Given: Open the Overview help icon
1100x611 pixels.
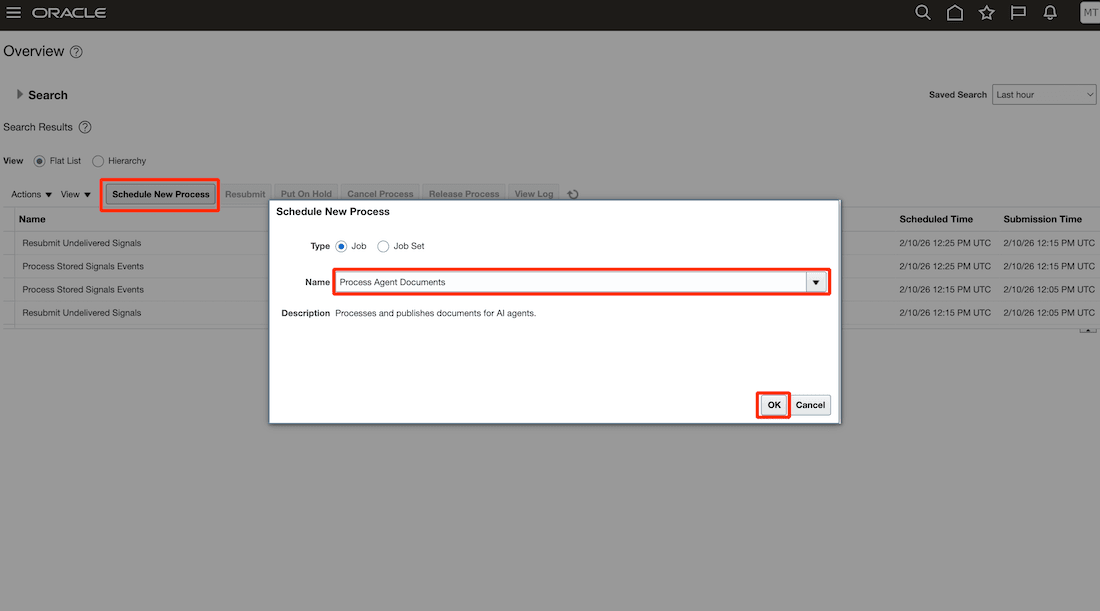Looking at the screenshot, I should 78,51.
